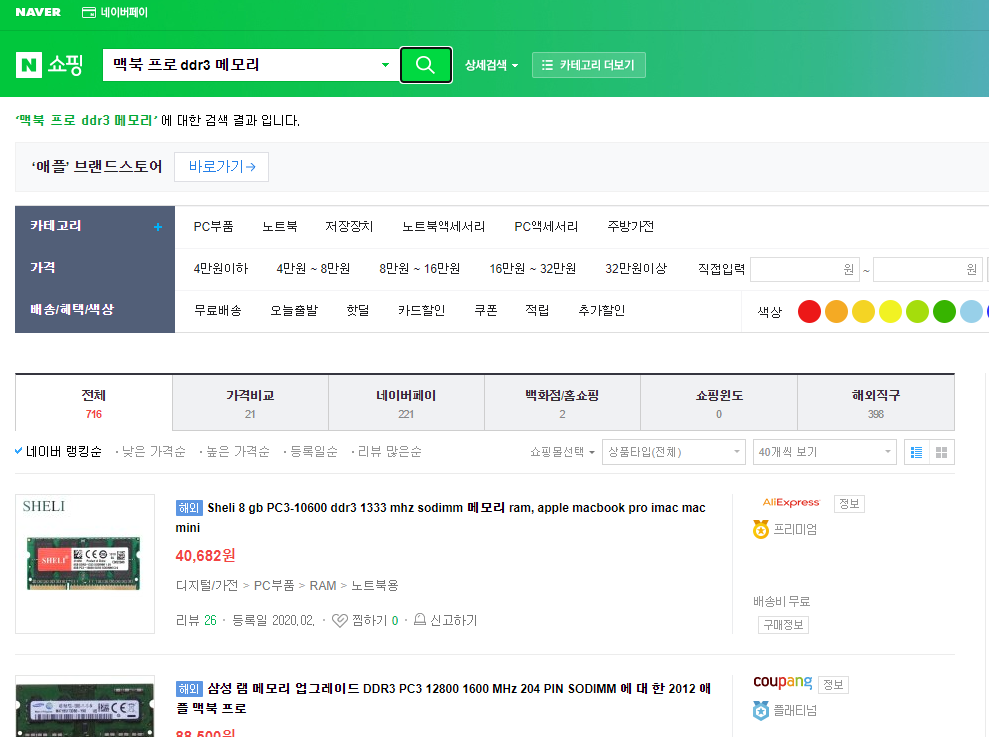Select the 쇼핑윈도 tab
Image resolution: width=989 pixels, height=737 pixels.
point(719,403)
